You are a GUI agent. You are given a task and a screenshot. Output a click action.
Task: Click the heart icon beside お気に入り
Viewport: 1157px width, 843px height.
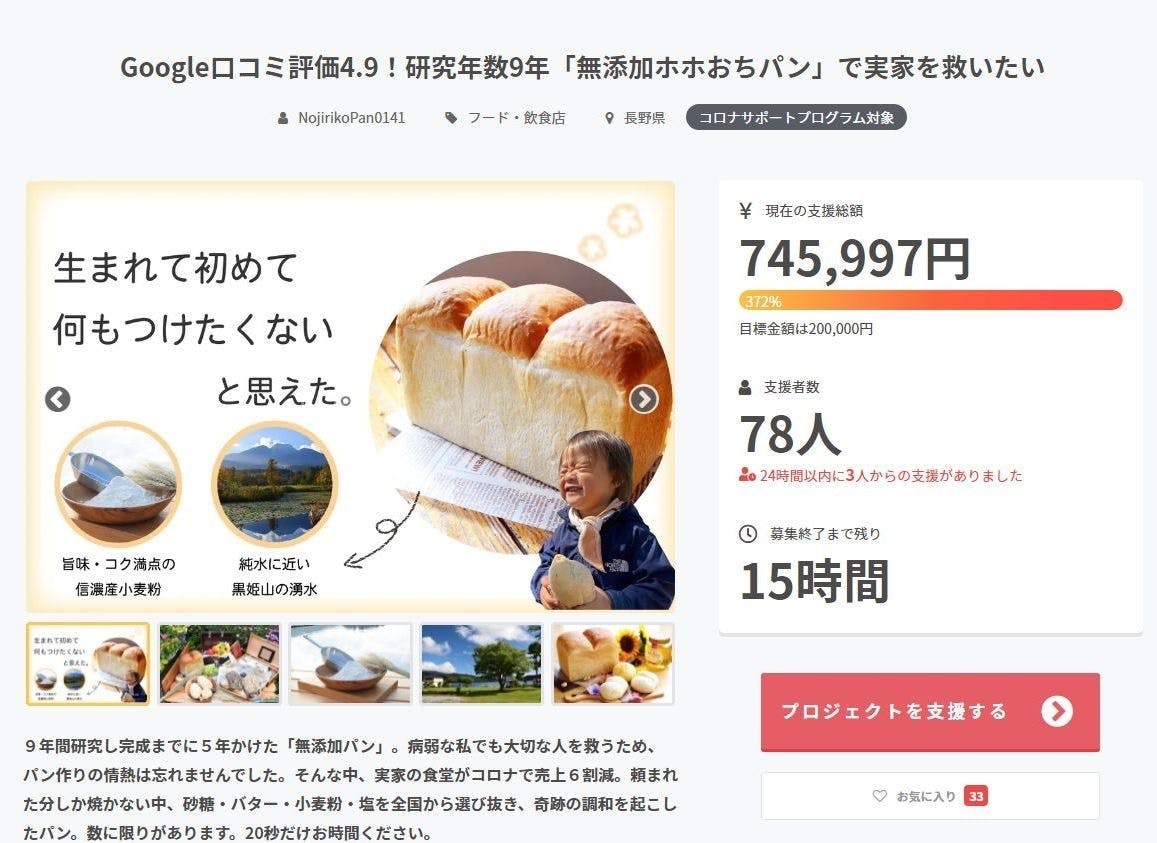click(880, 796)
